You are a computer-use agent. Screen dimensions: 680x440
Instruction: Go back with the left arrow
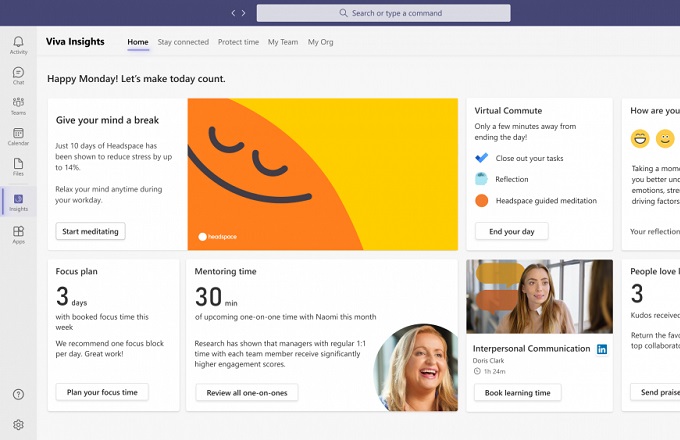[x=233, y=13]
